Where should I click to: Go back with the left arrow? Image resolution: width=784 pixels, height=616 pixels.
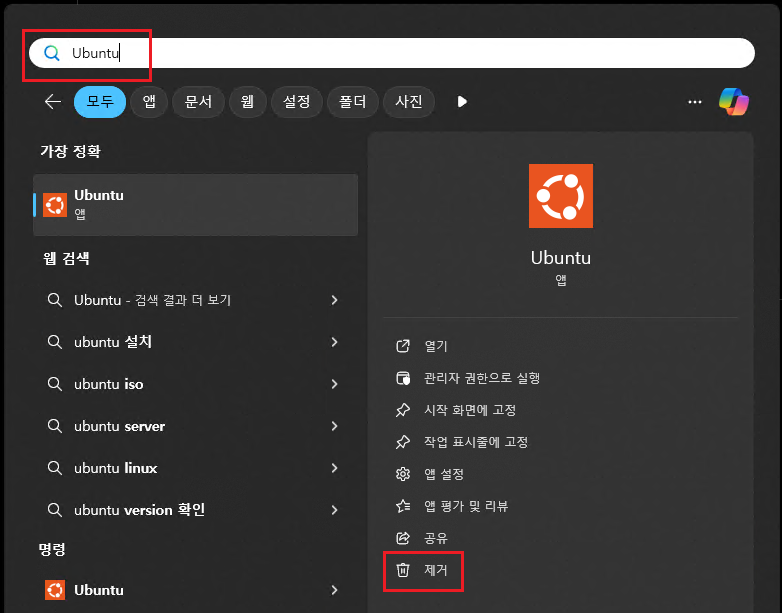[52, 102]
